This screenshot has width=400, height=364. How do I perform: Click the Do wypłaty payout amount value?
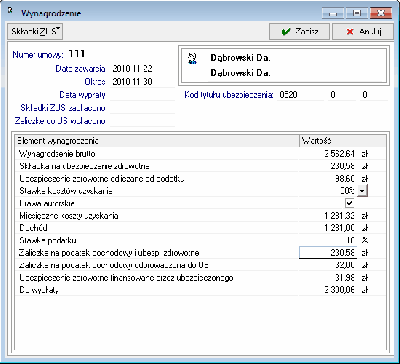pos(339,290)
